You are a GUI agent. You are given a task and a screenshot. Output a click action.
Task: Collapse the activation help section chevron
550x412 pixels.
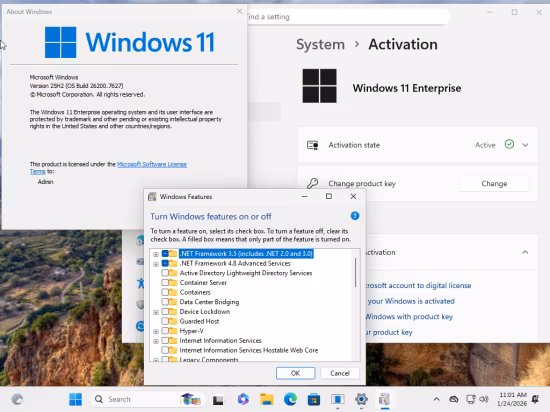click(525, 252)
